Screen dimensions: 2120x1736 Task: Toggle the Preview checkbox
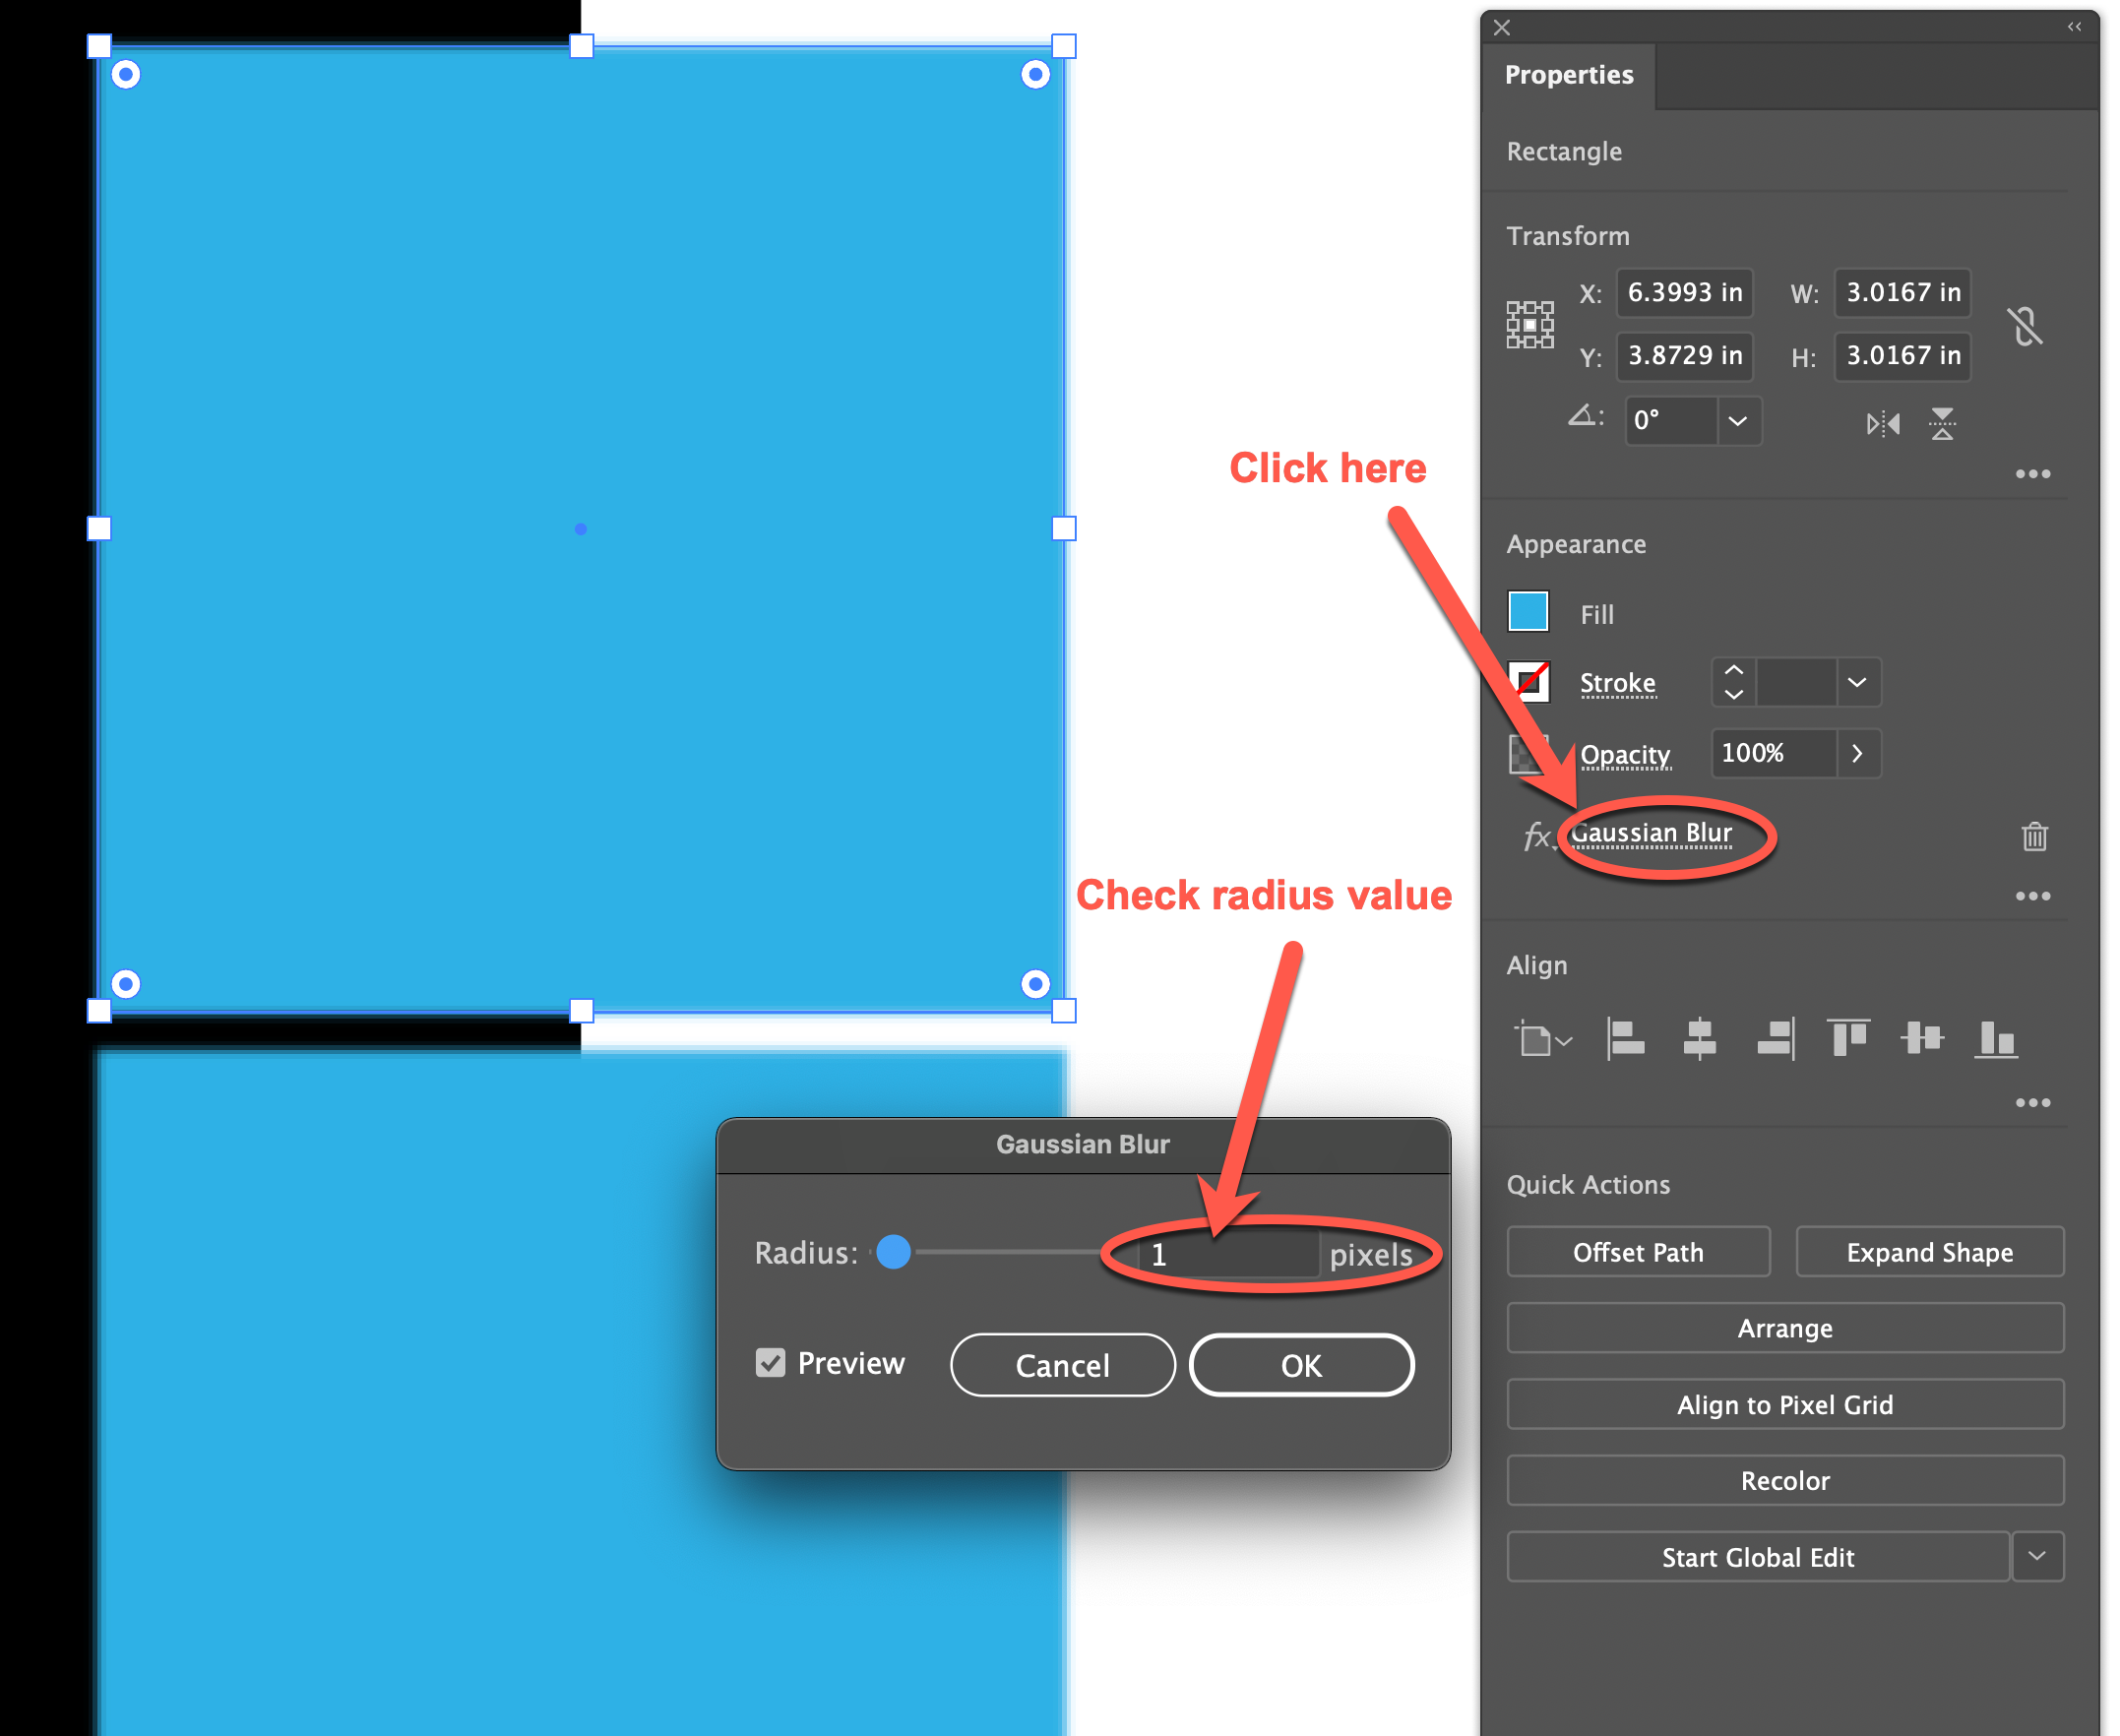(x=770, y=1362)
